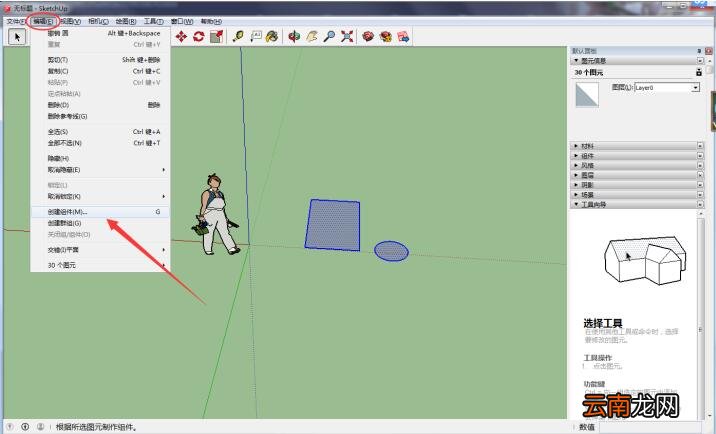Image resolution: width=716 pixels, height=434 pixels.
Task: Click first round status bar icon
Action: pyautogui.click(x=10, y=427)
